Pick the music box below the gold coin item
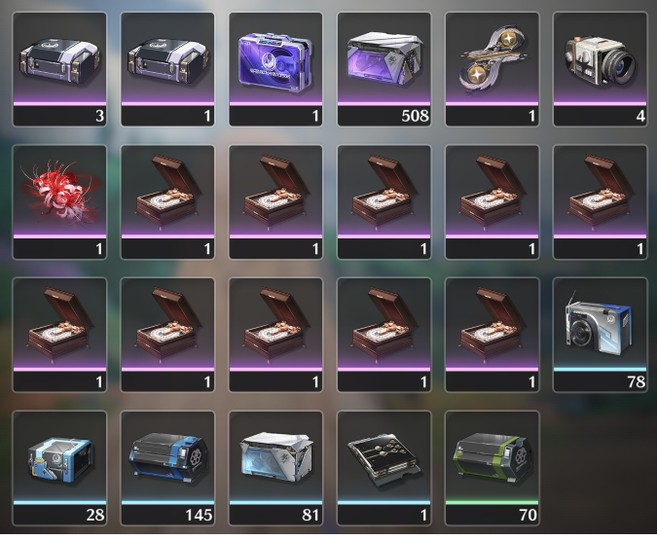Screen dimensions: 657x540 (492, 202)
